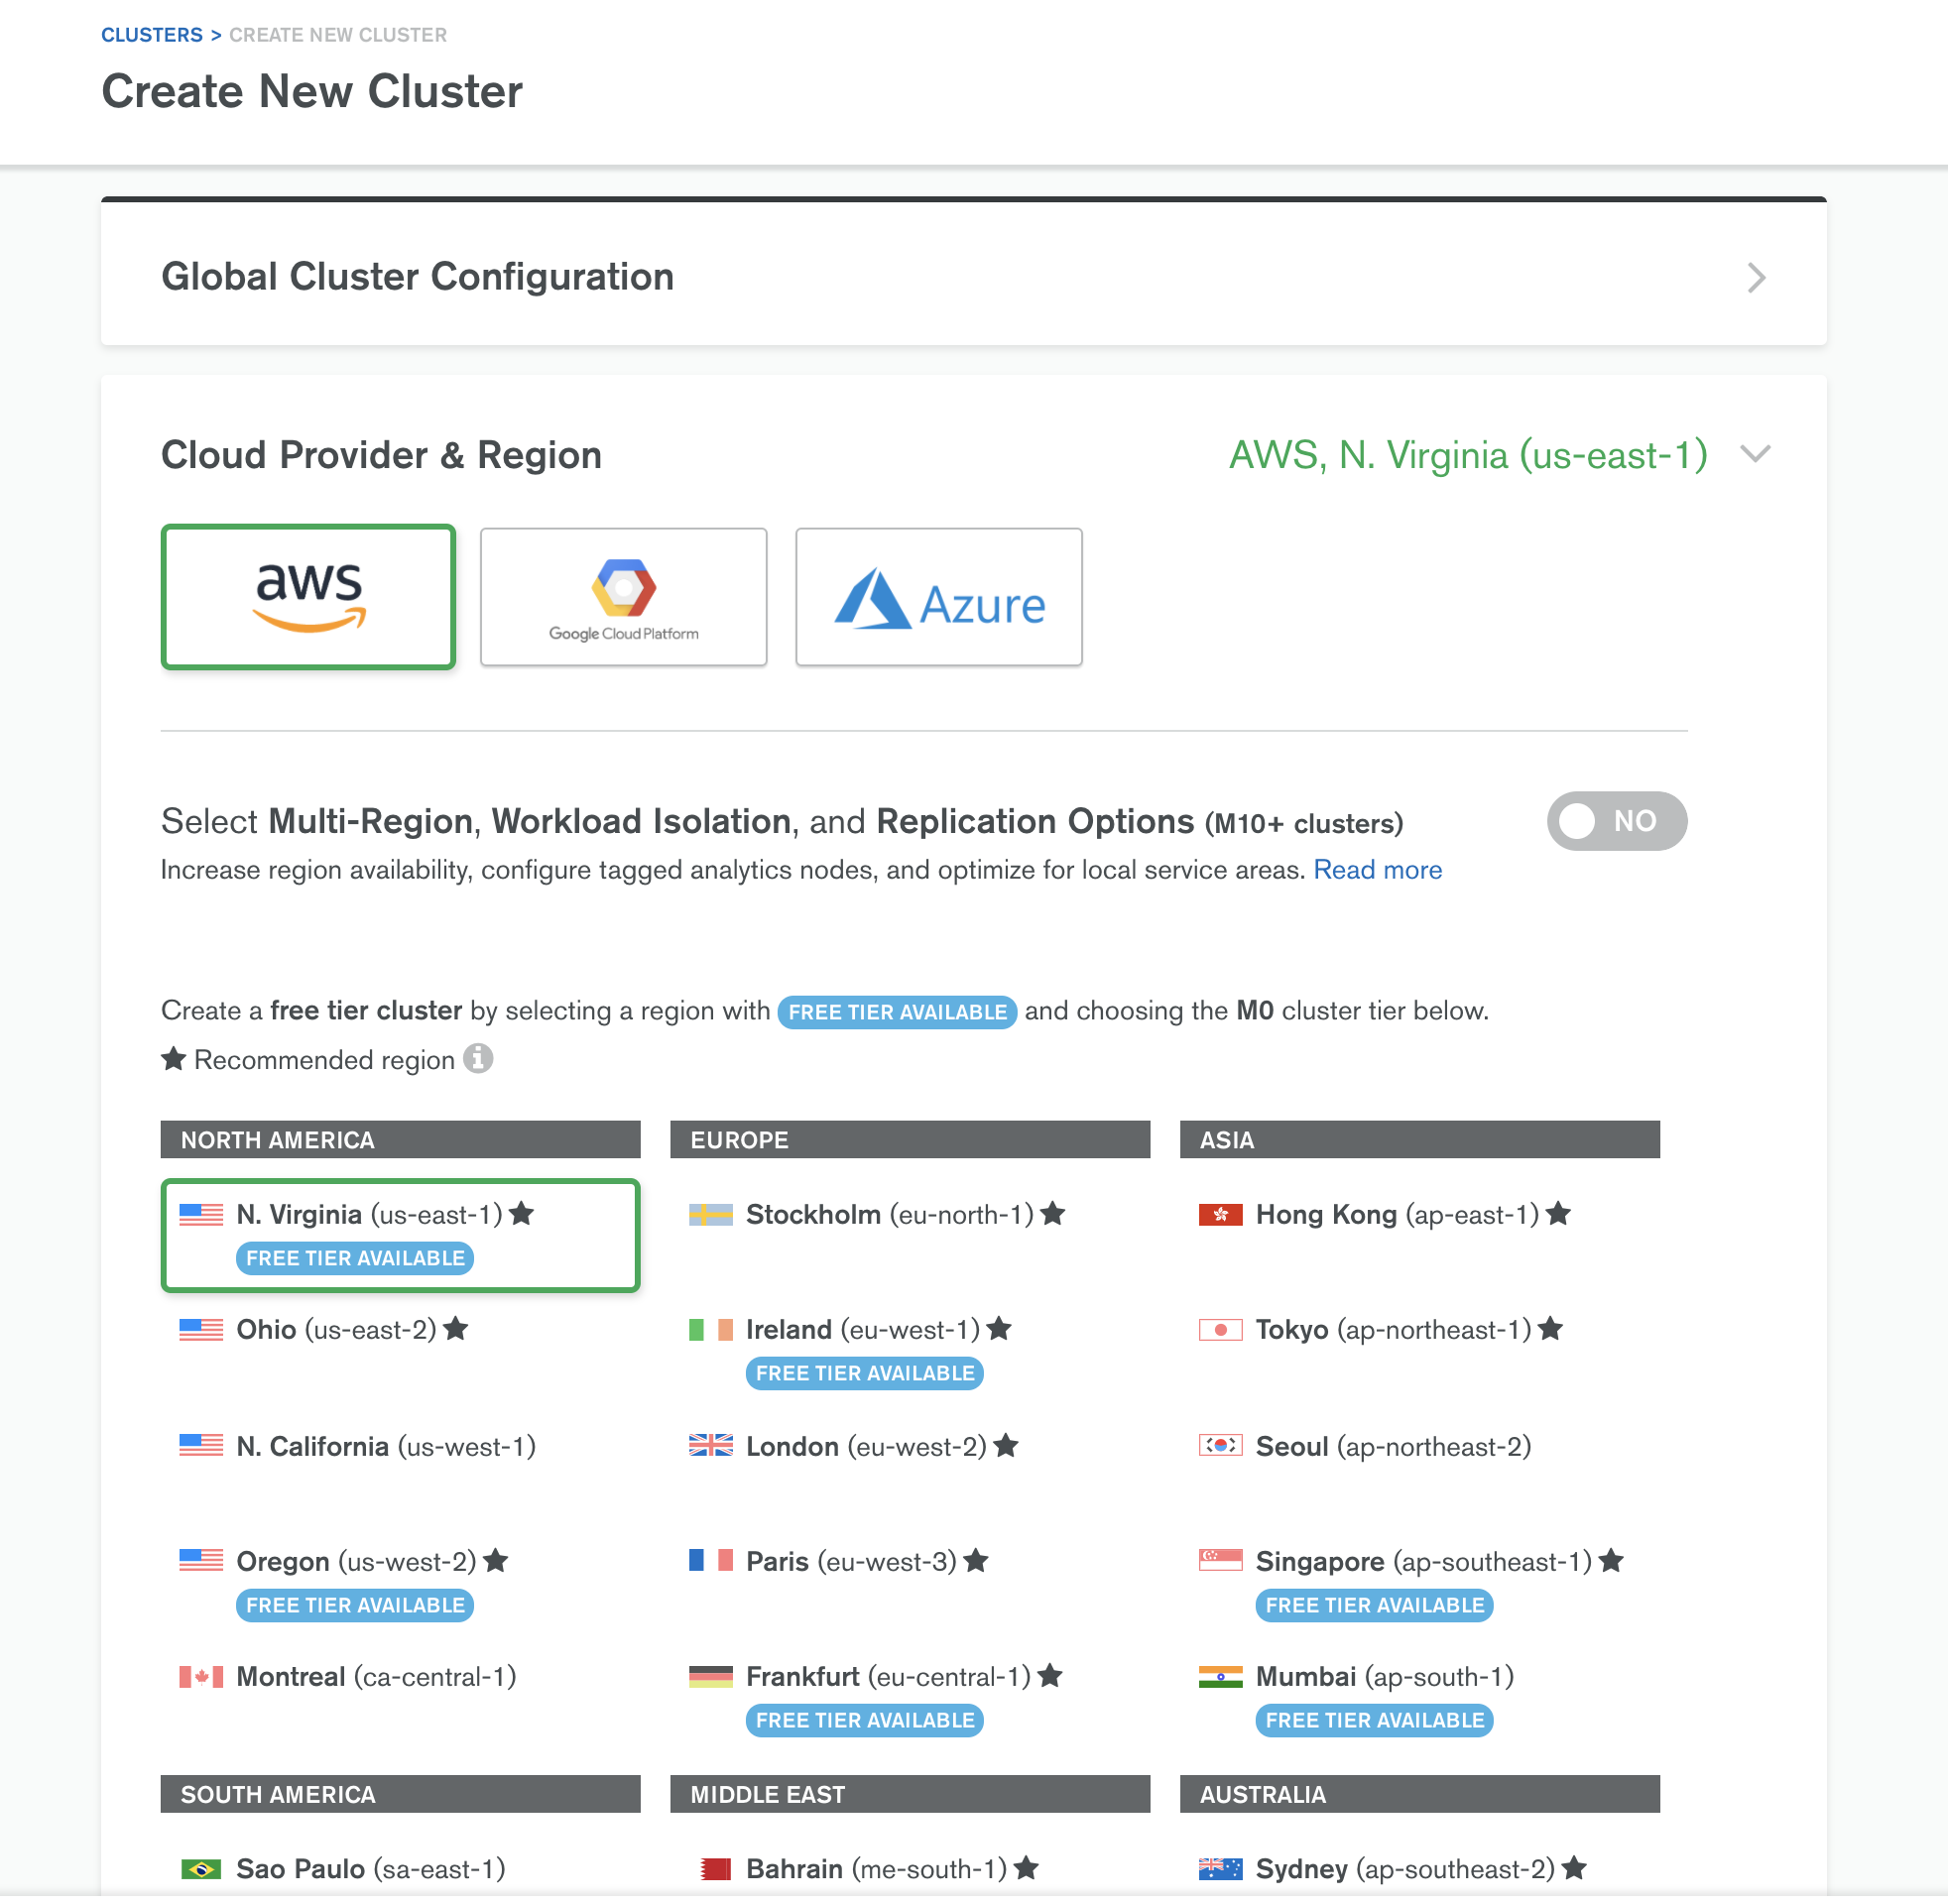1948x1904 pixels.
Task: Click the Montreal Canadian flag icon
Action: point(201,1678)
